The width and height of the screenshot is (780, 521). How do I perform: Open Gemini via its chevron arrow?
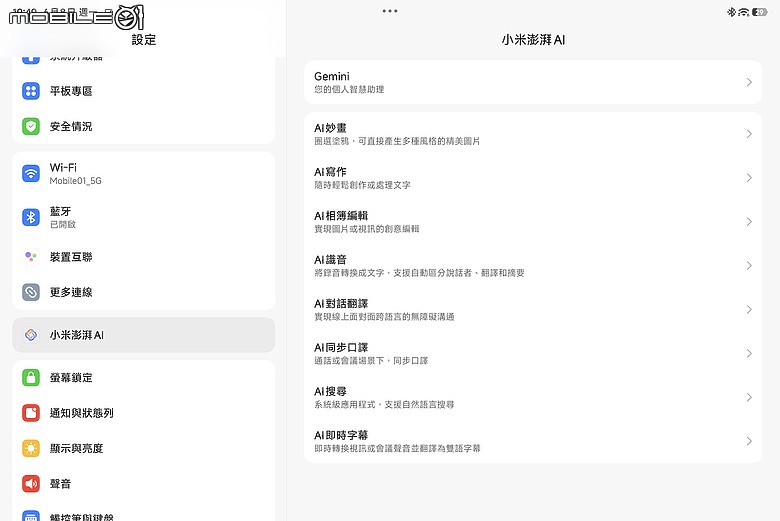click(x=749, y=82)
